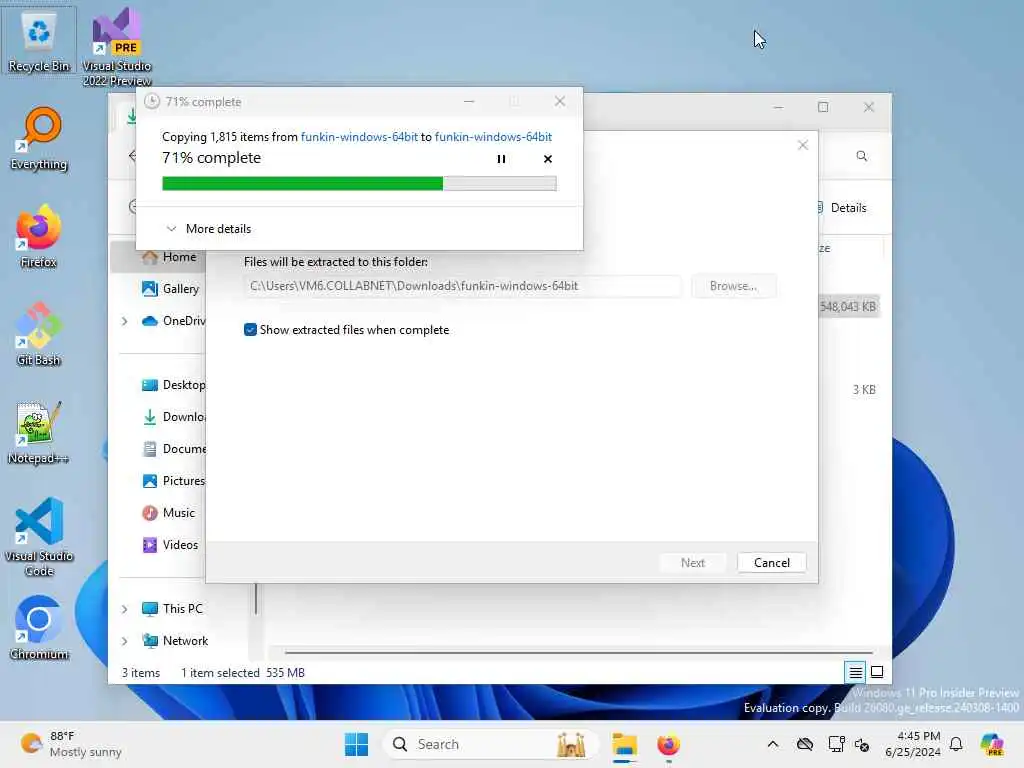The height and width of the screenshot is (768, 1024).
Task: Select OneDrive in the navigation pane
Action: point(173,321)
